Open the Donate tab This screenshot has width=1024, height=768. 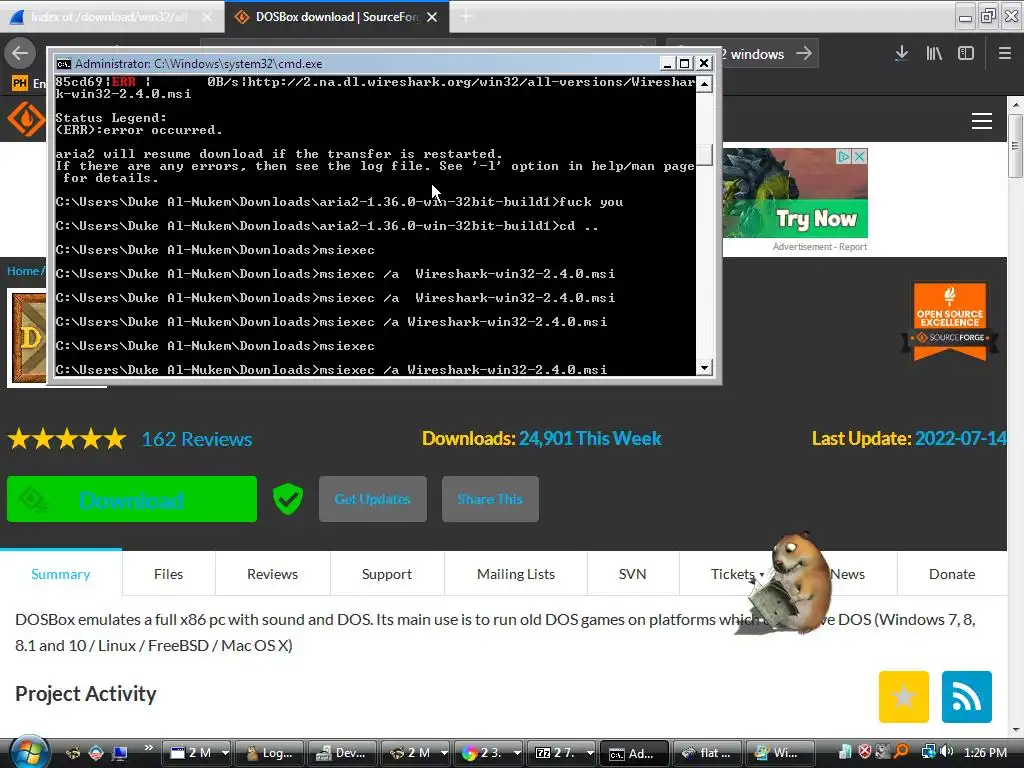(952, 573)
